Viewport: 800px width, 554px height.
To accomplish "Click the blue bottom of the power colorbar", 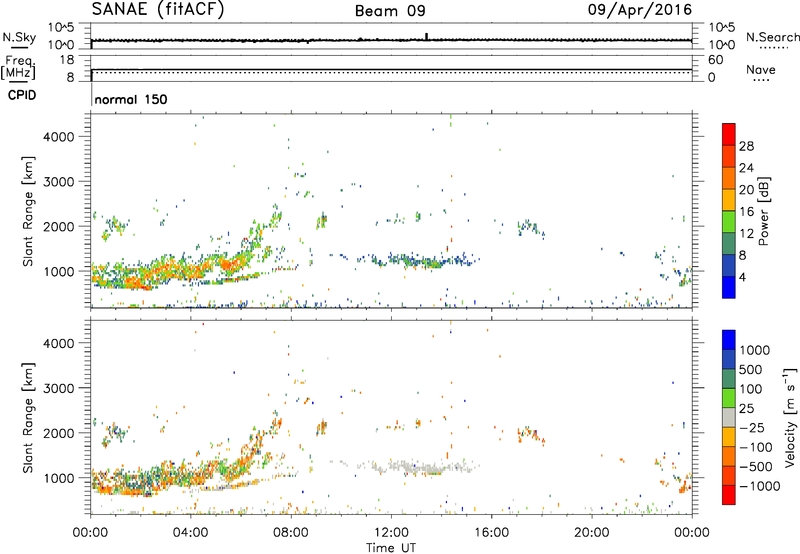I will 729,287.
